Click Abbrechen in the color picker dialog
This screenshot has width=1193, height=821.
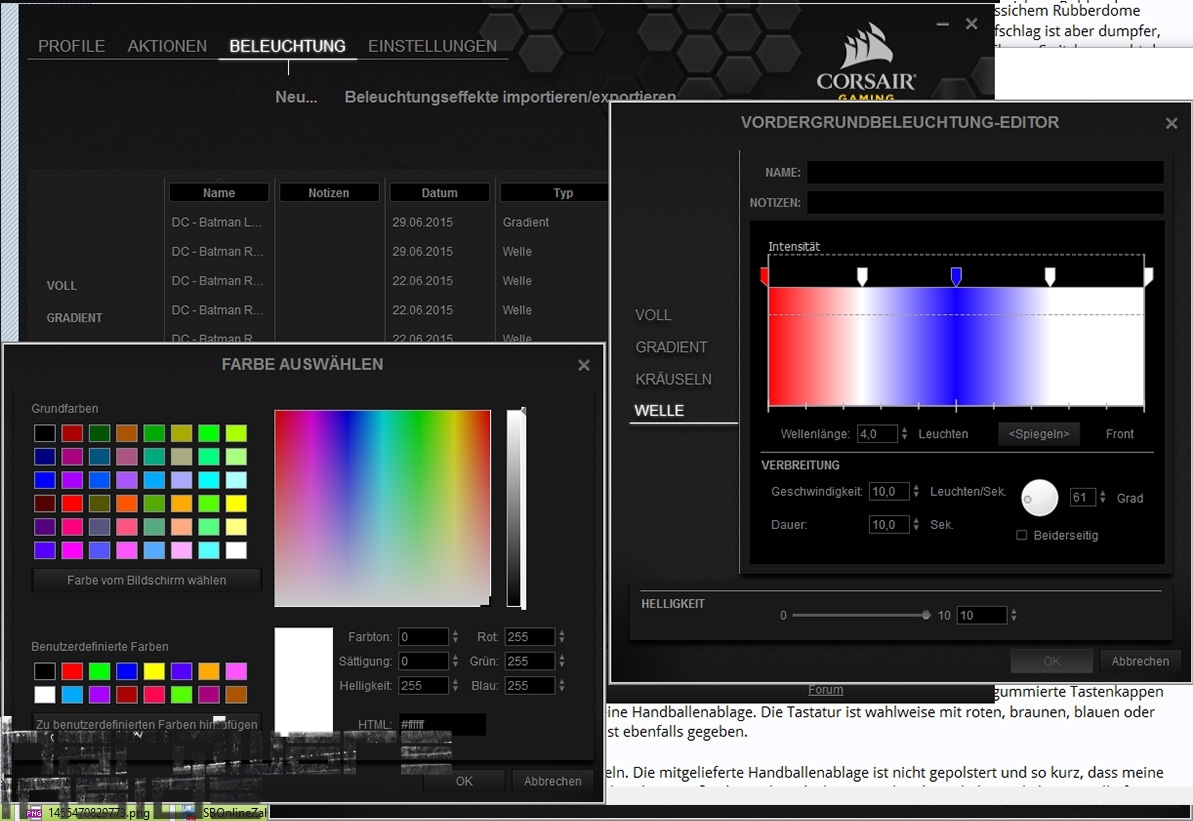552,781
